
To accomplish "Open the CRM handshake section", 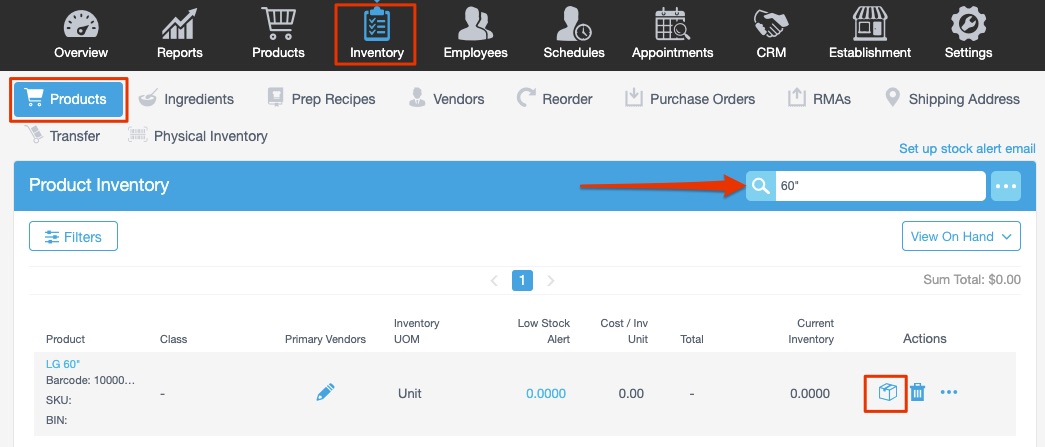I will (x=770, y=34).
